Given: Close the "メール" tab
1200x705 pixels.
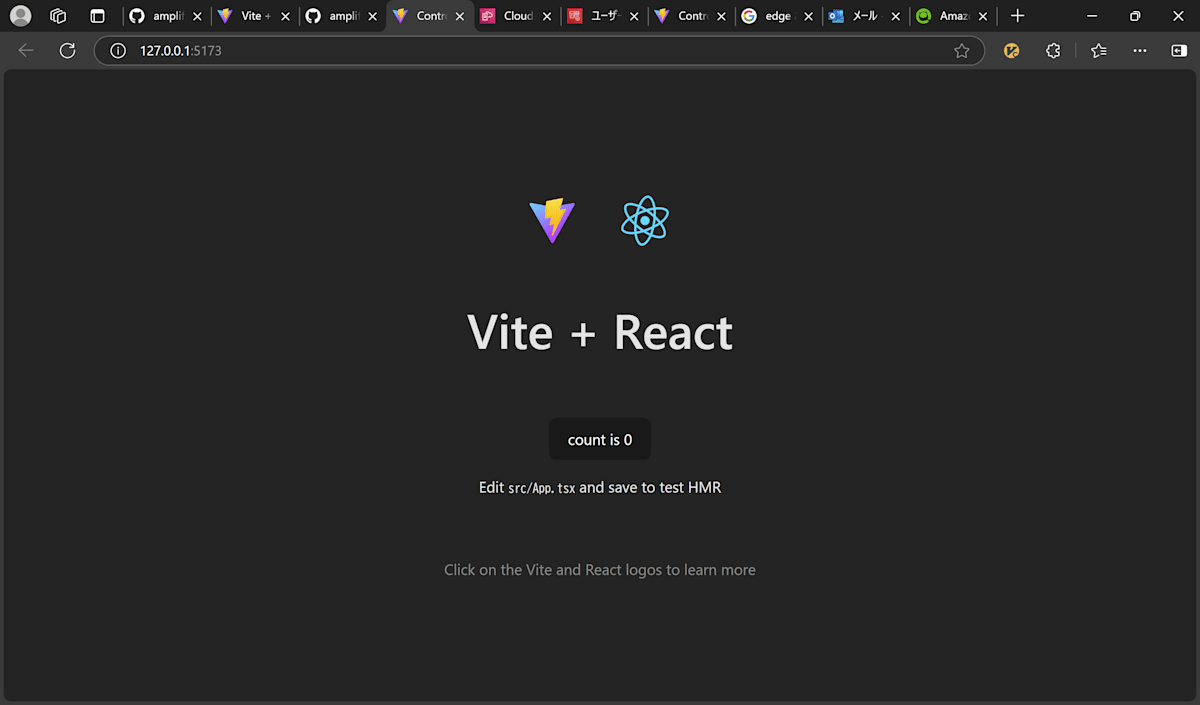Looking at the screenshot, I should pos(896,17).
